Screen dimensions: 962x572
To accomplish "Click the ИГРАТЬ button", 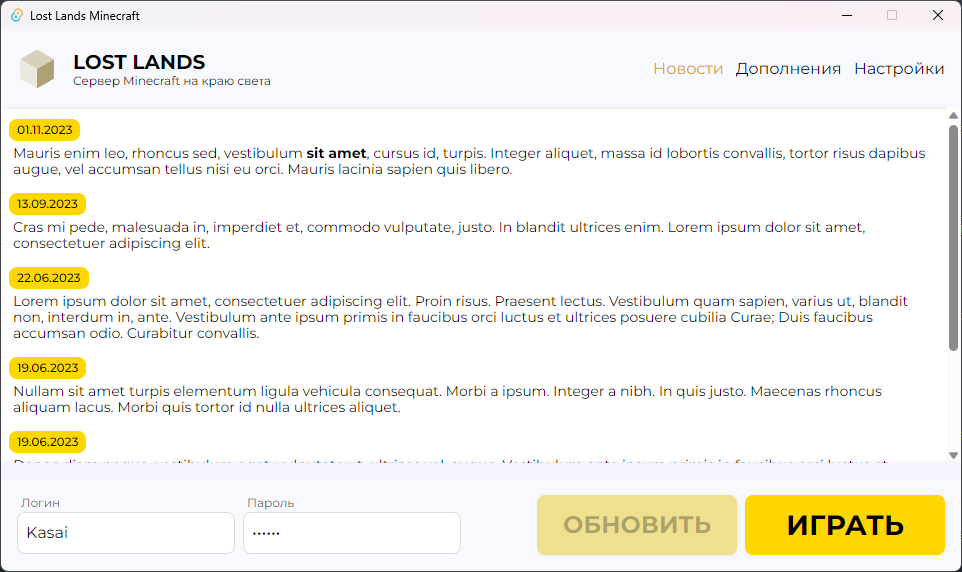I will point(845,525).
